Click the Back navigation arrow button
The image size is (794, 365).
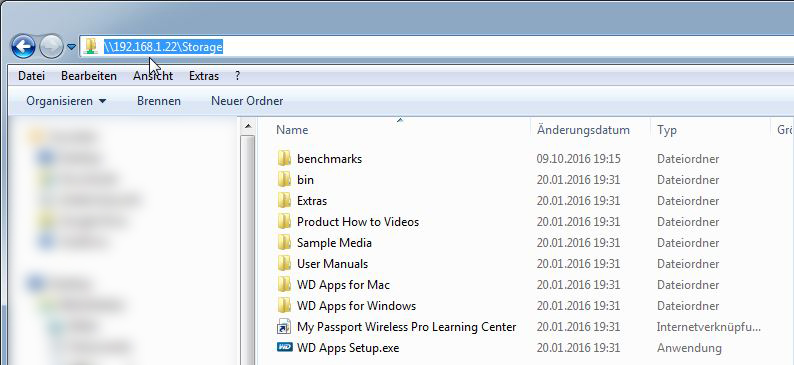coord(23,47)
